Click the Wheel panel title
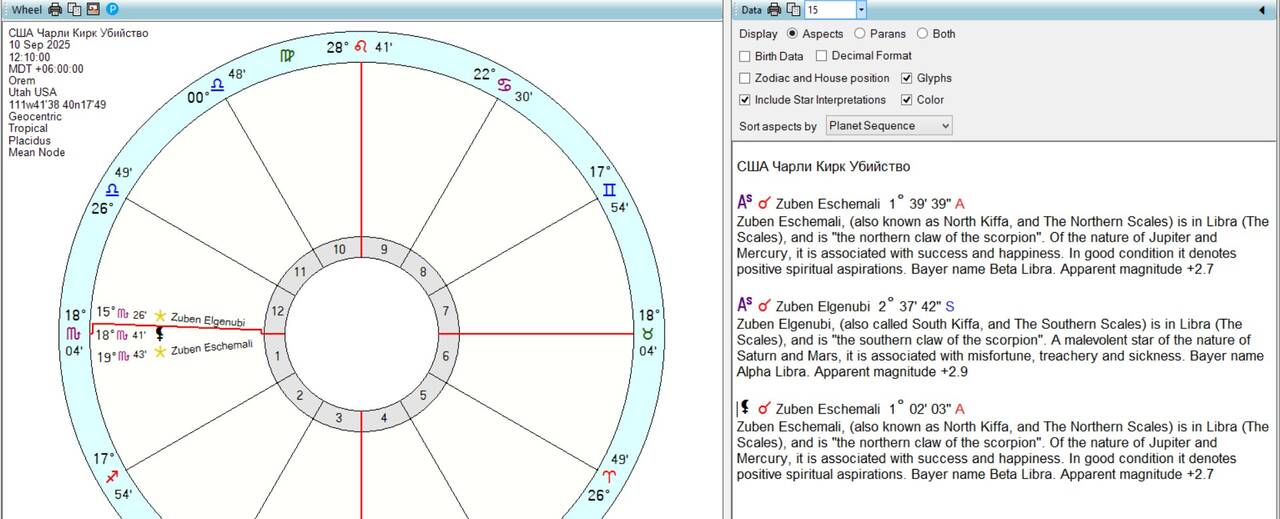The width and height of the screenshot is (1280, 519). pyautogui.click(x=26, y=9)
